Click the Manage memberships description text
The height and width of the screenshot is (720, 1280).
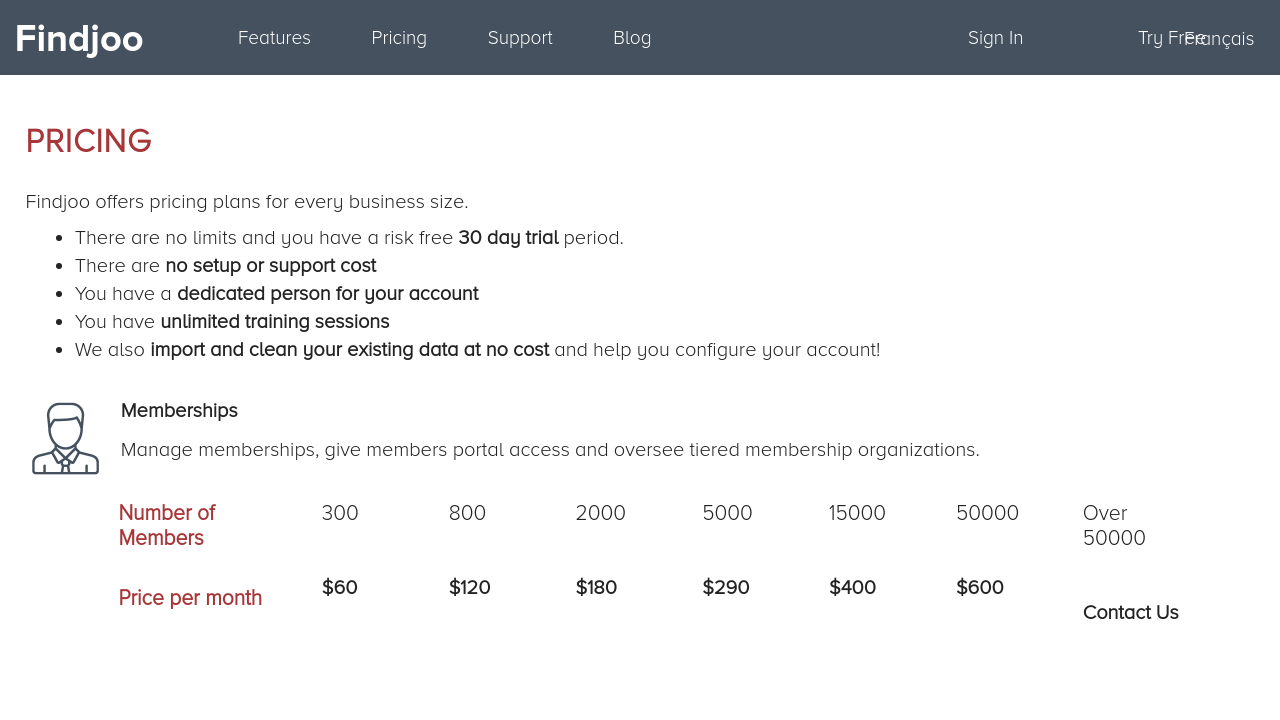[x=550, y=450]
